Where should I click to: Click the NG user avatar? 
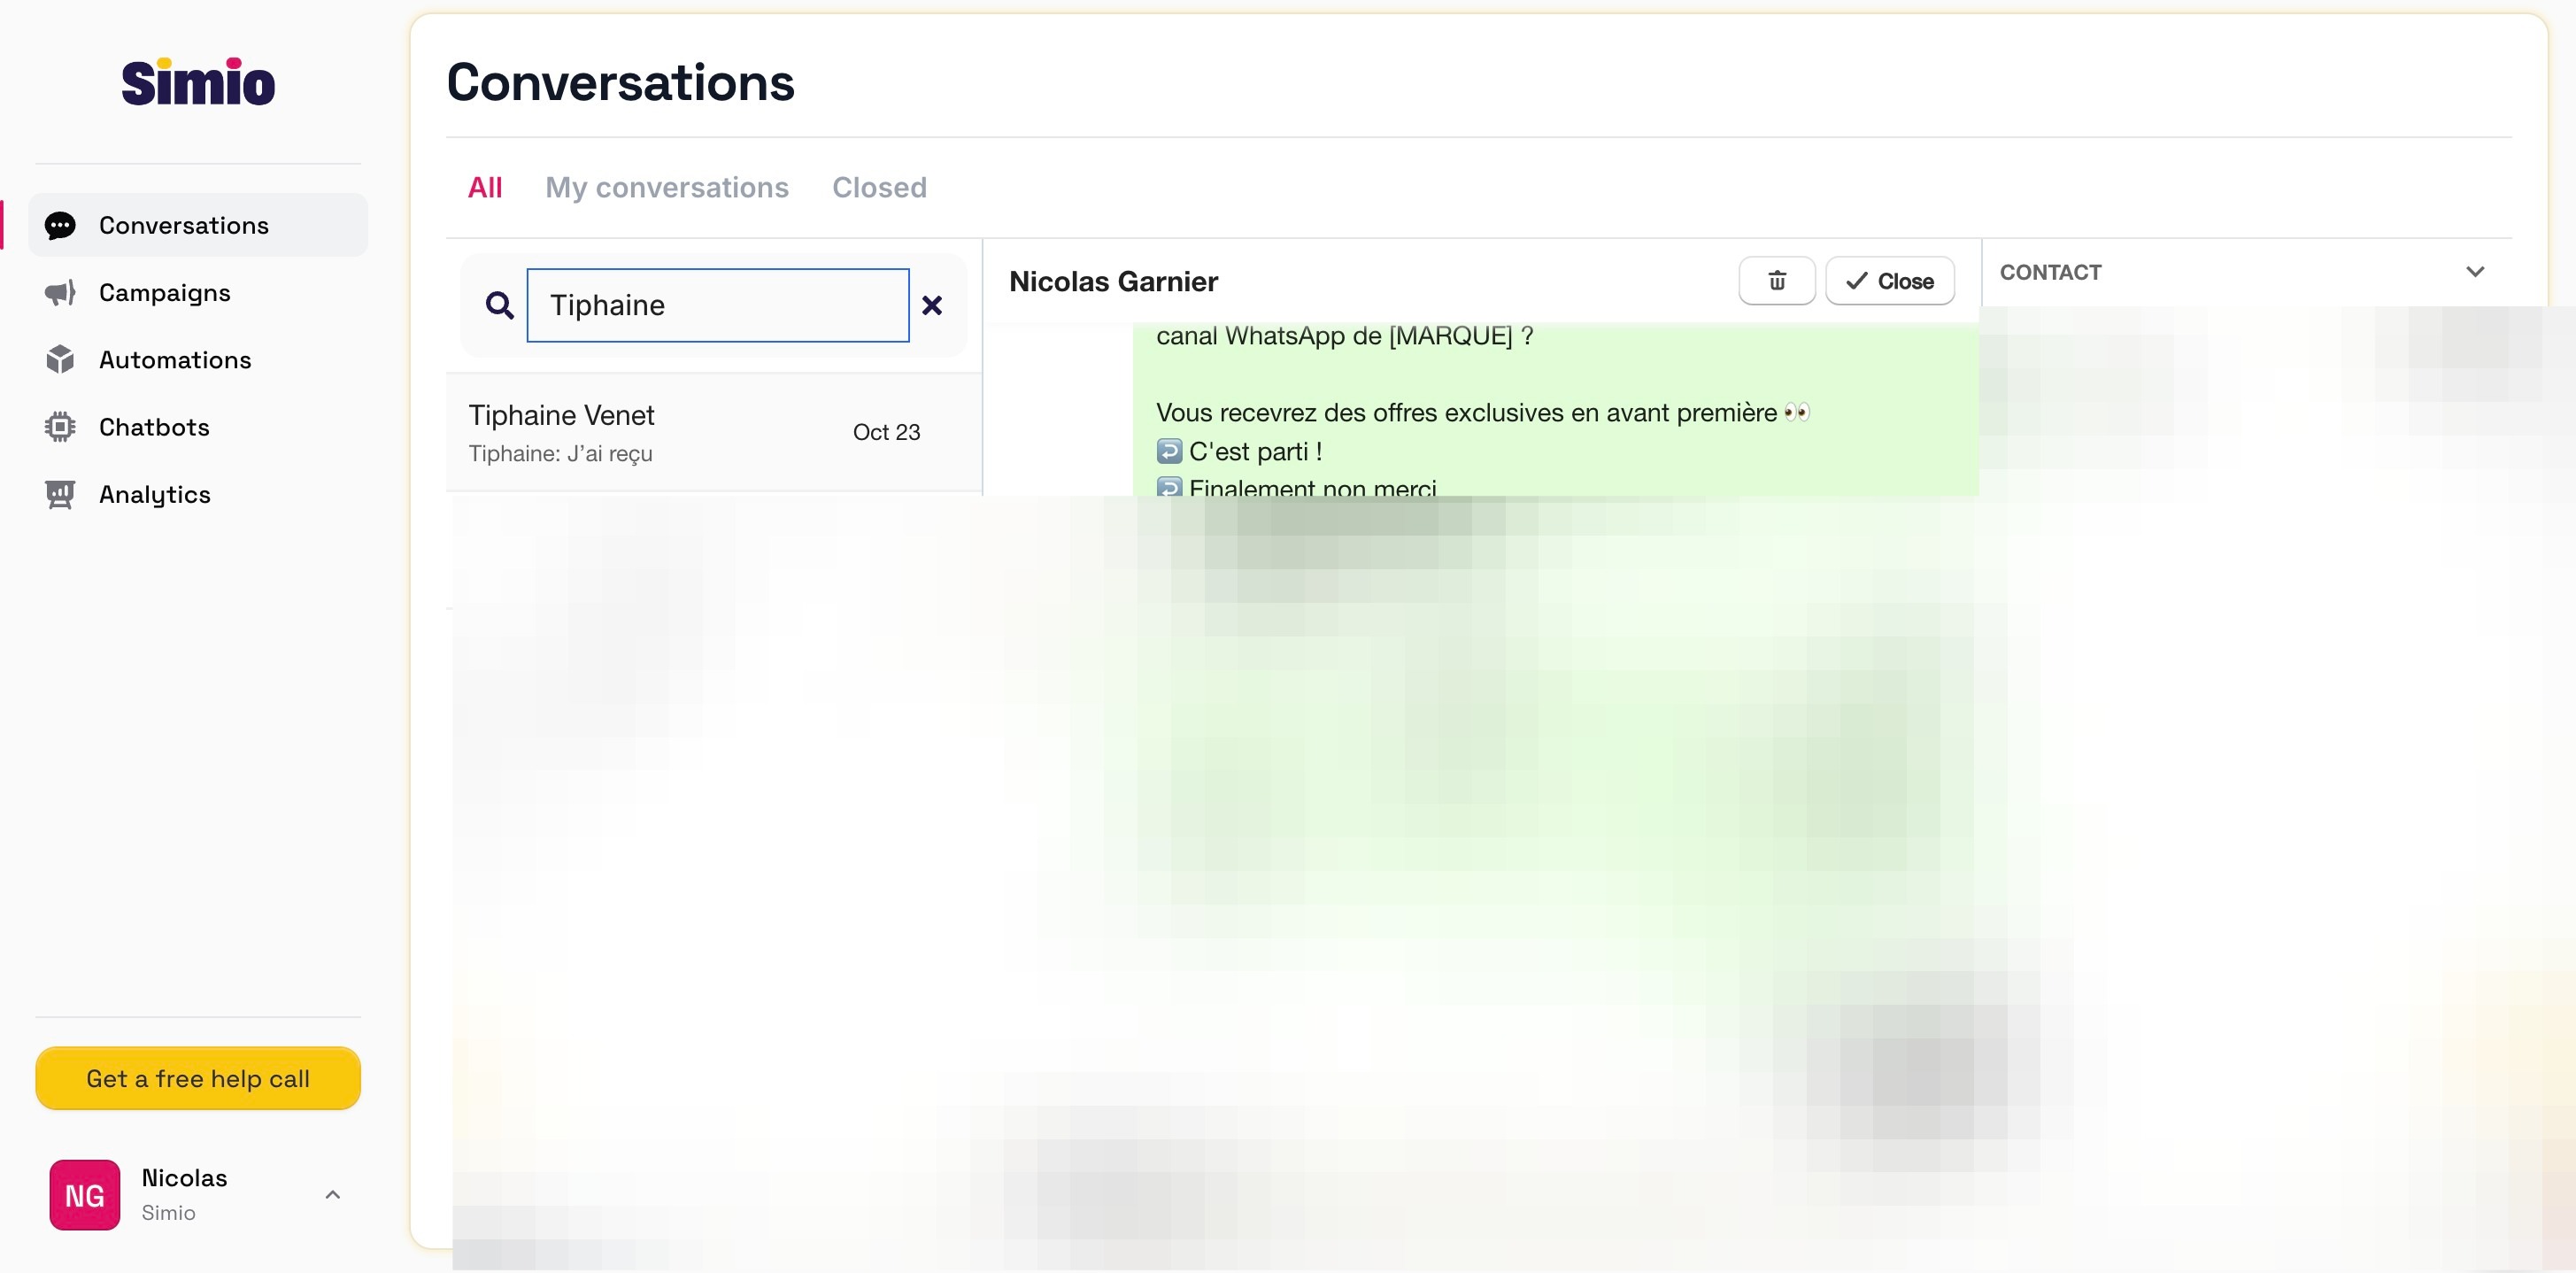coord(85,1194)
